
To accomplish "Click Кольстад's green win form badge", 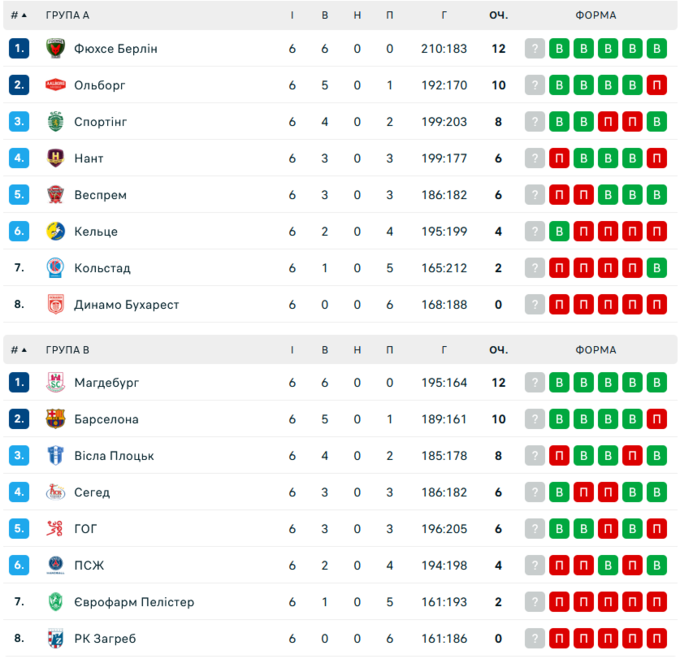I will [656, 268].
